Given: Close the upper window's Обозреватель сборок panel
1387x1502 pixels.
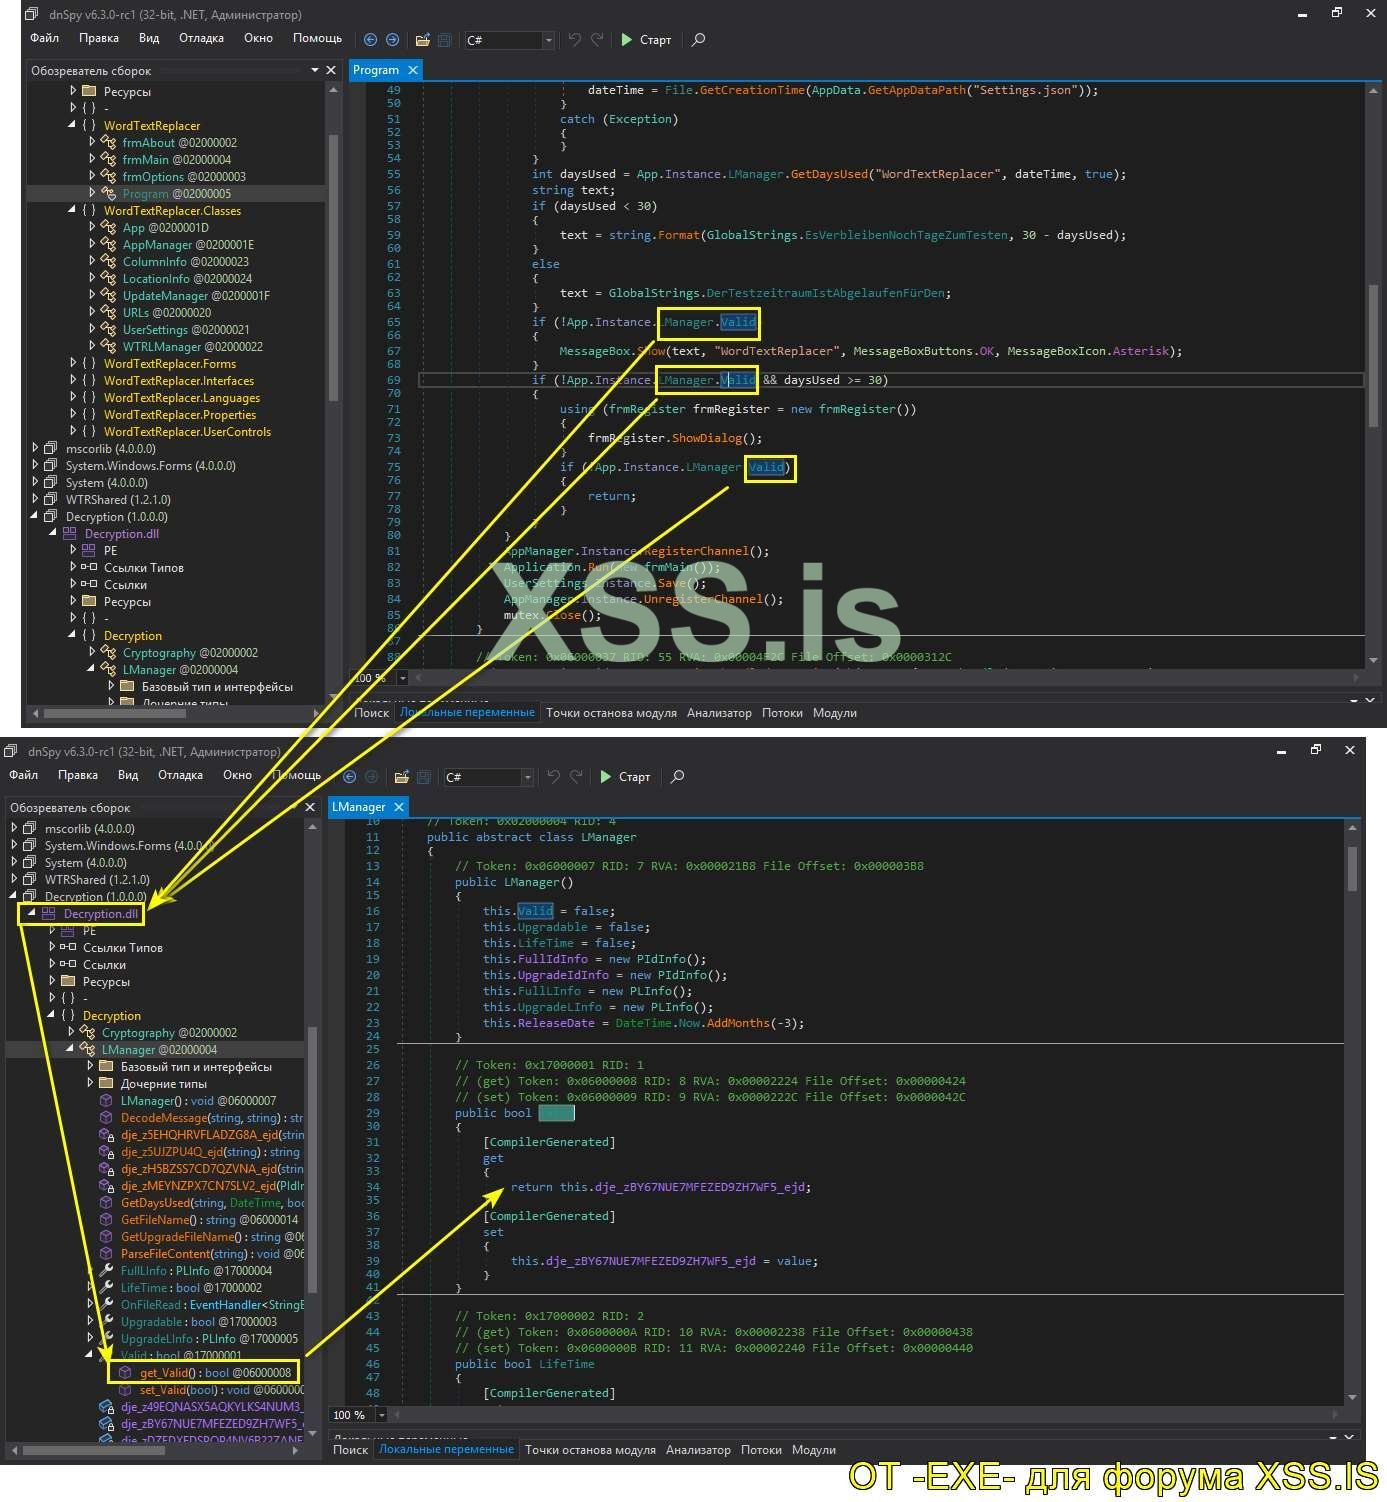Looking at the screenshot, I should (331, 70).
